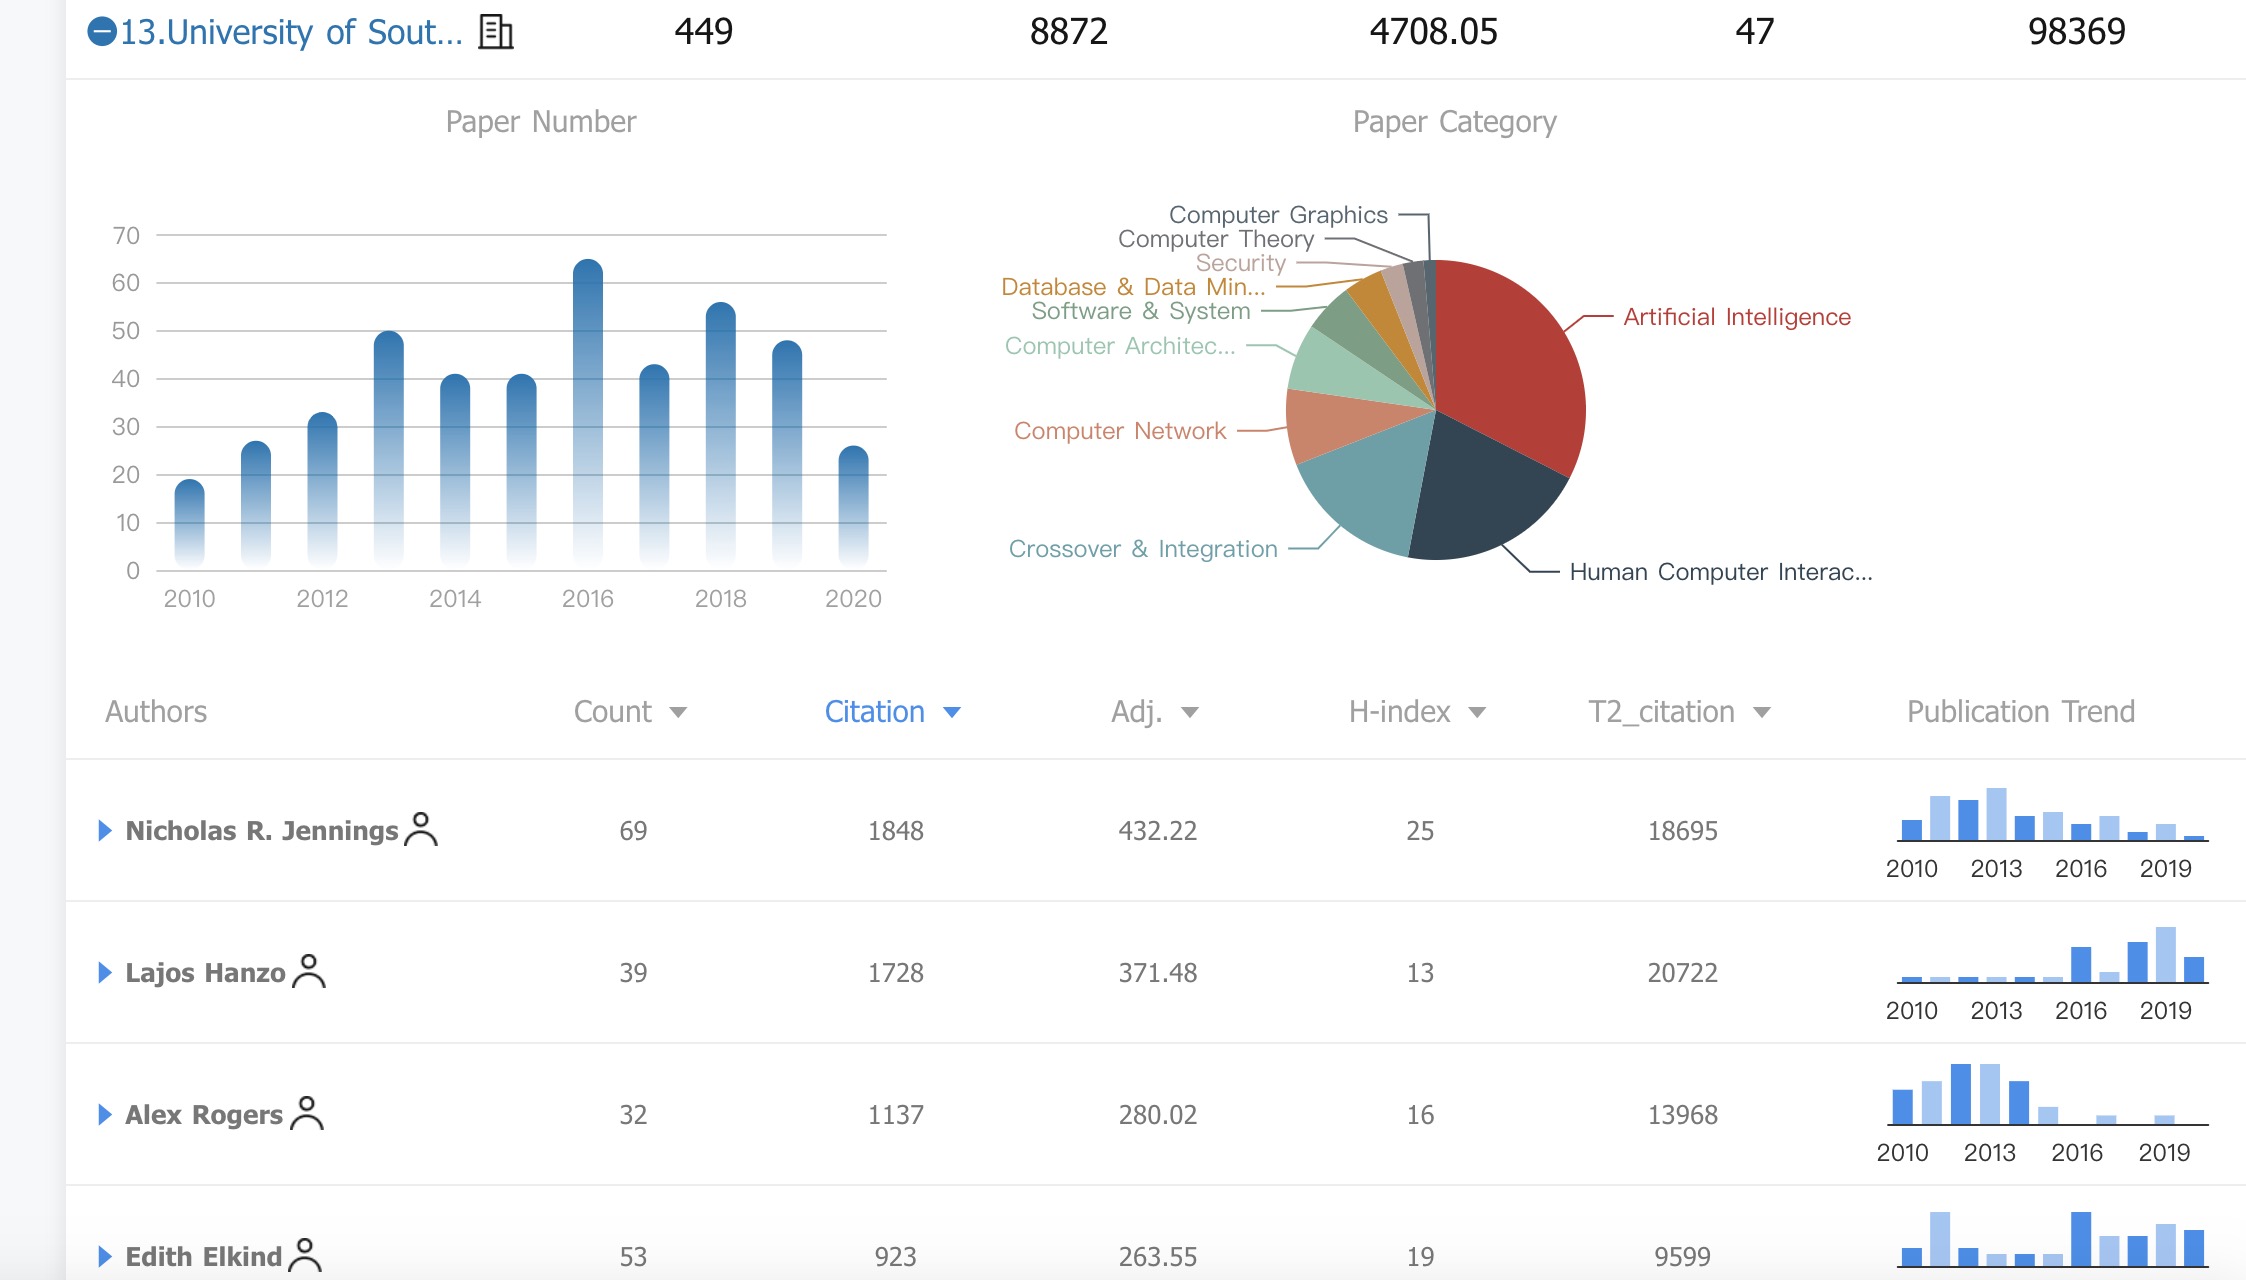
Task: Click the institution building icon
Action: 495,32
